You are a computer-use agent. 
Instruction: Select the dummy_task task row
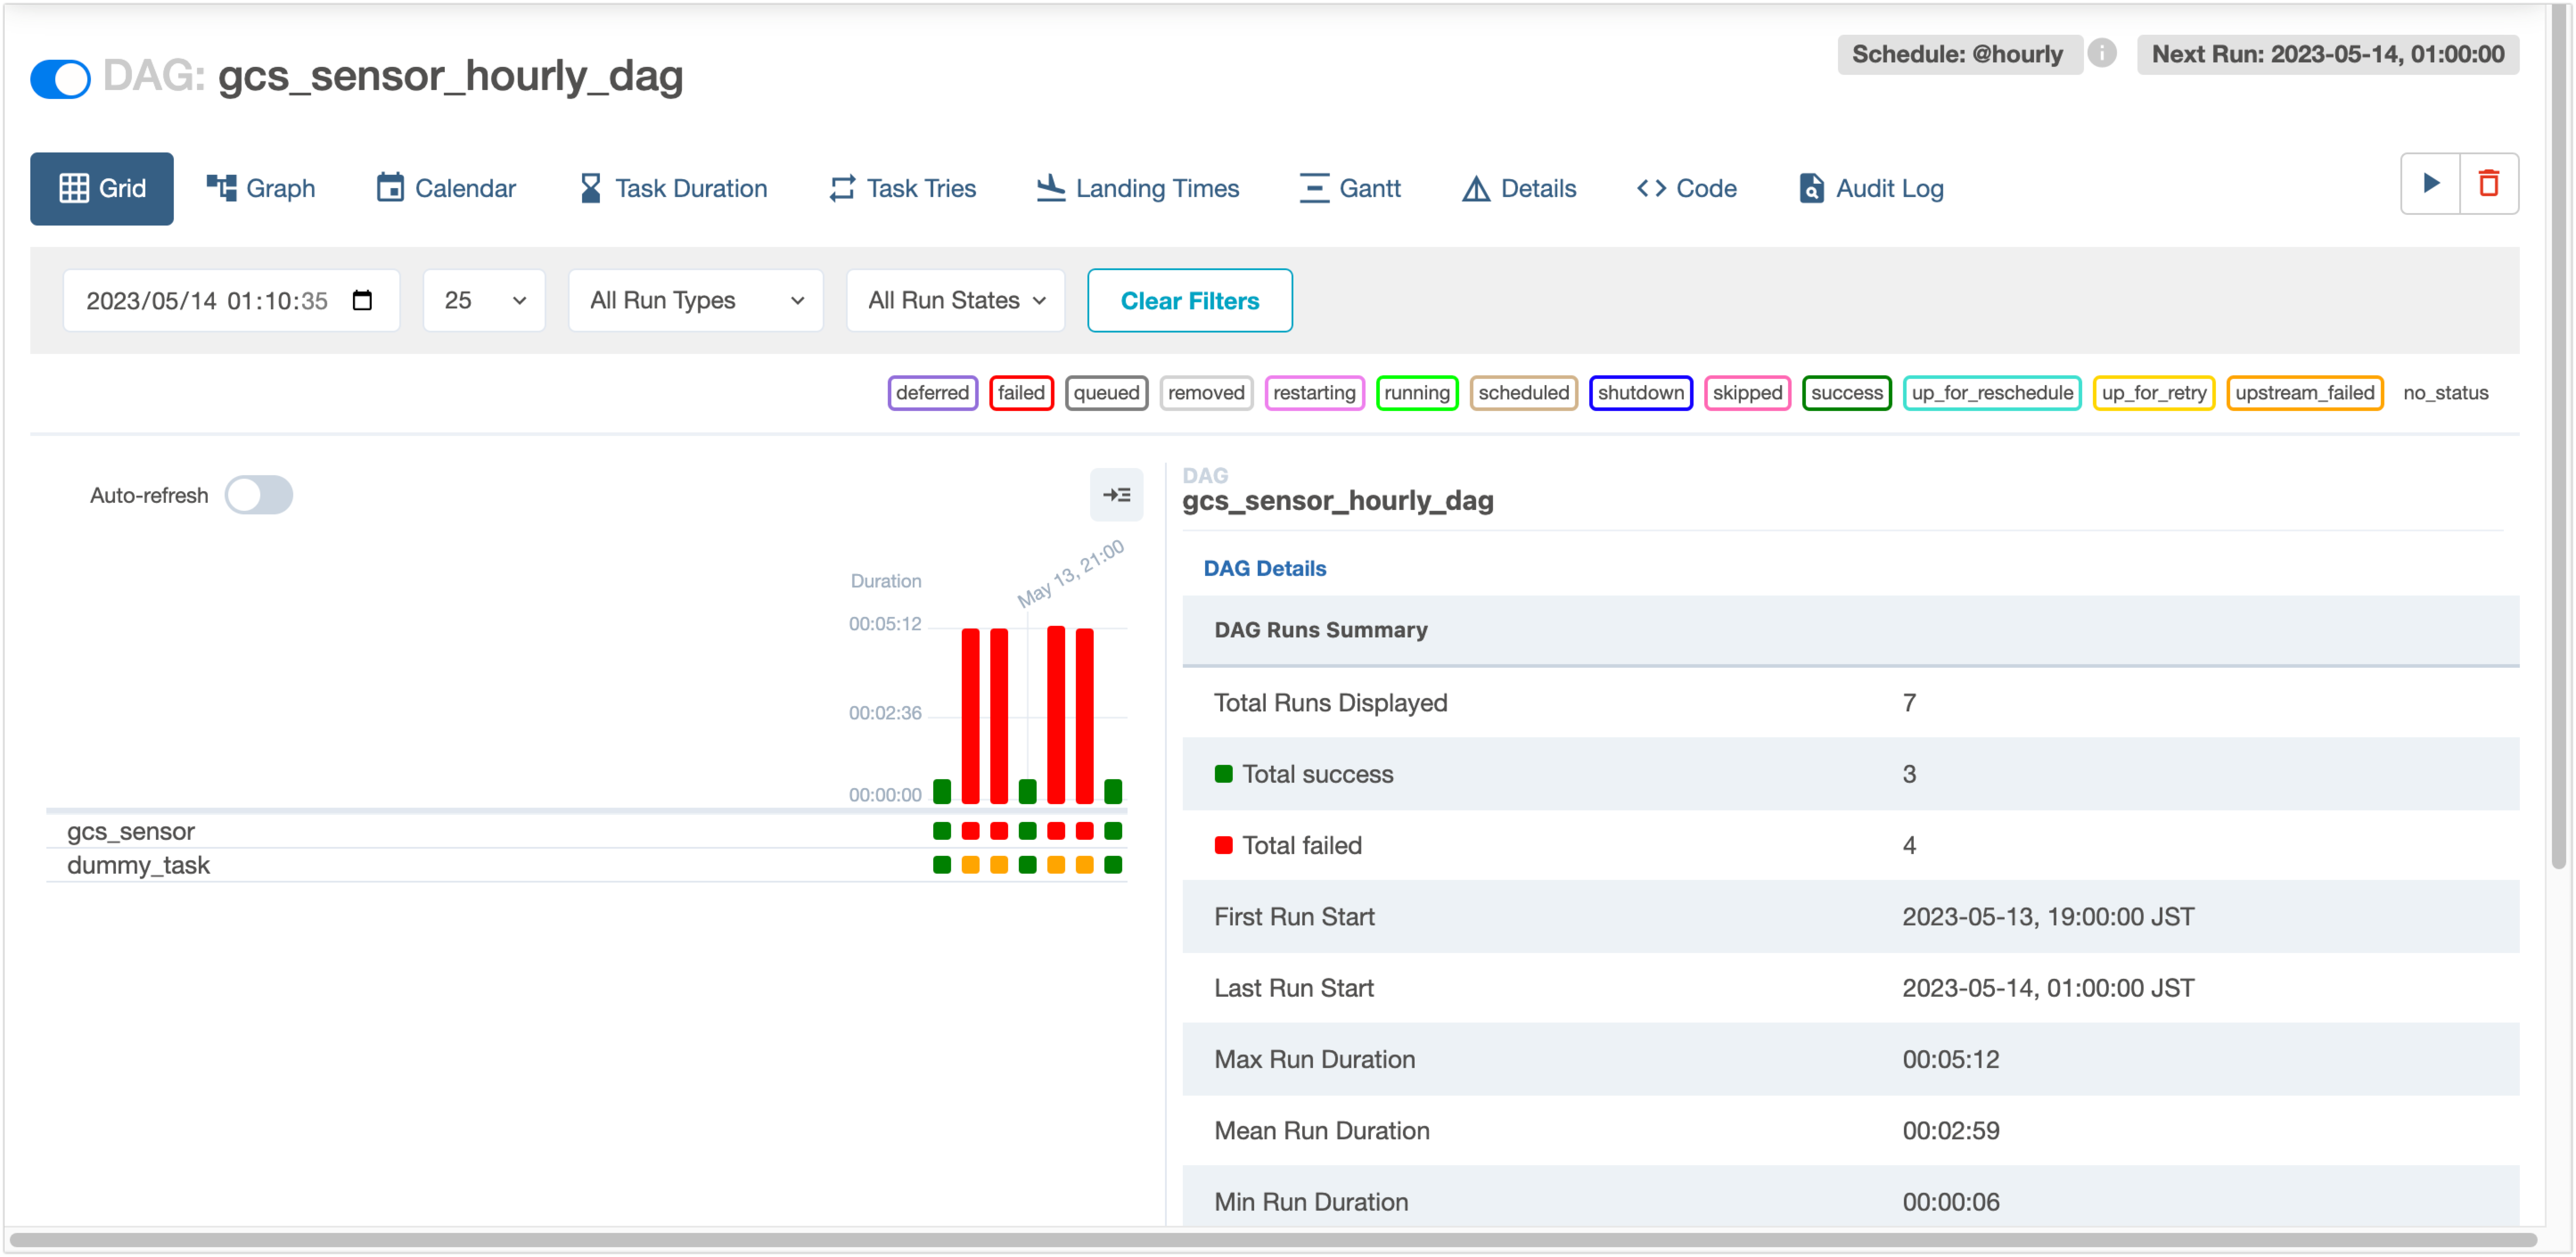[586, 865]
